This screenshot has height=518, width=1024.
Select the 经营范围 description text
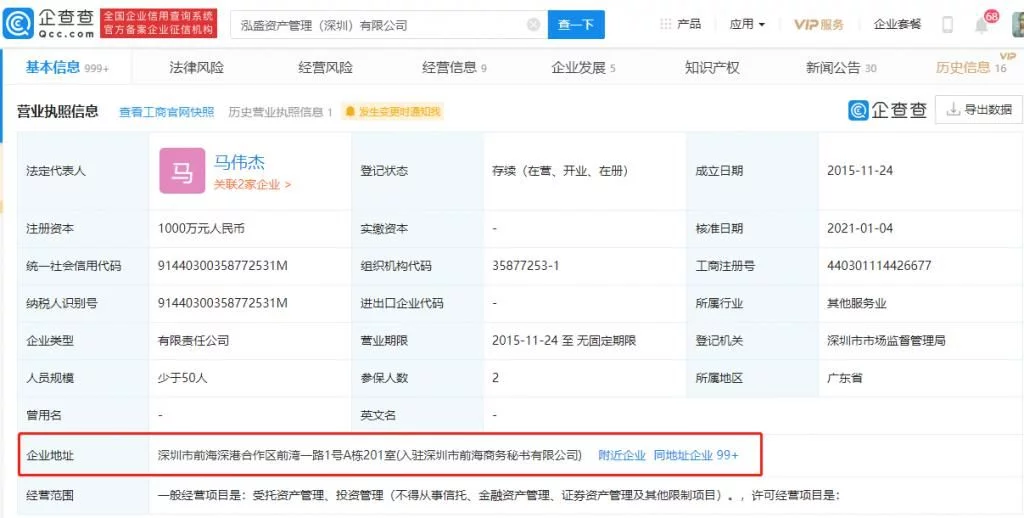(x=498, y=495)
